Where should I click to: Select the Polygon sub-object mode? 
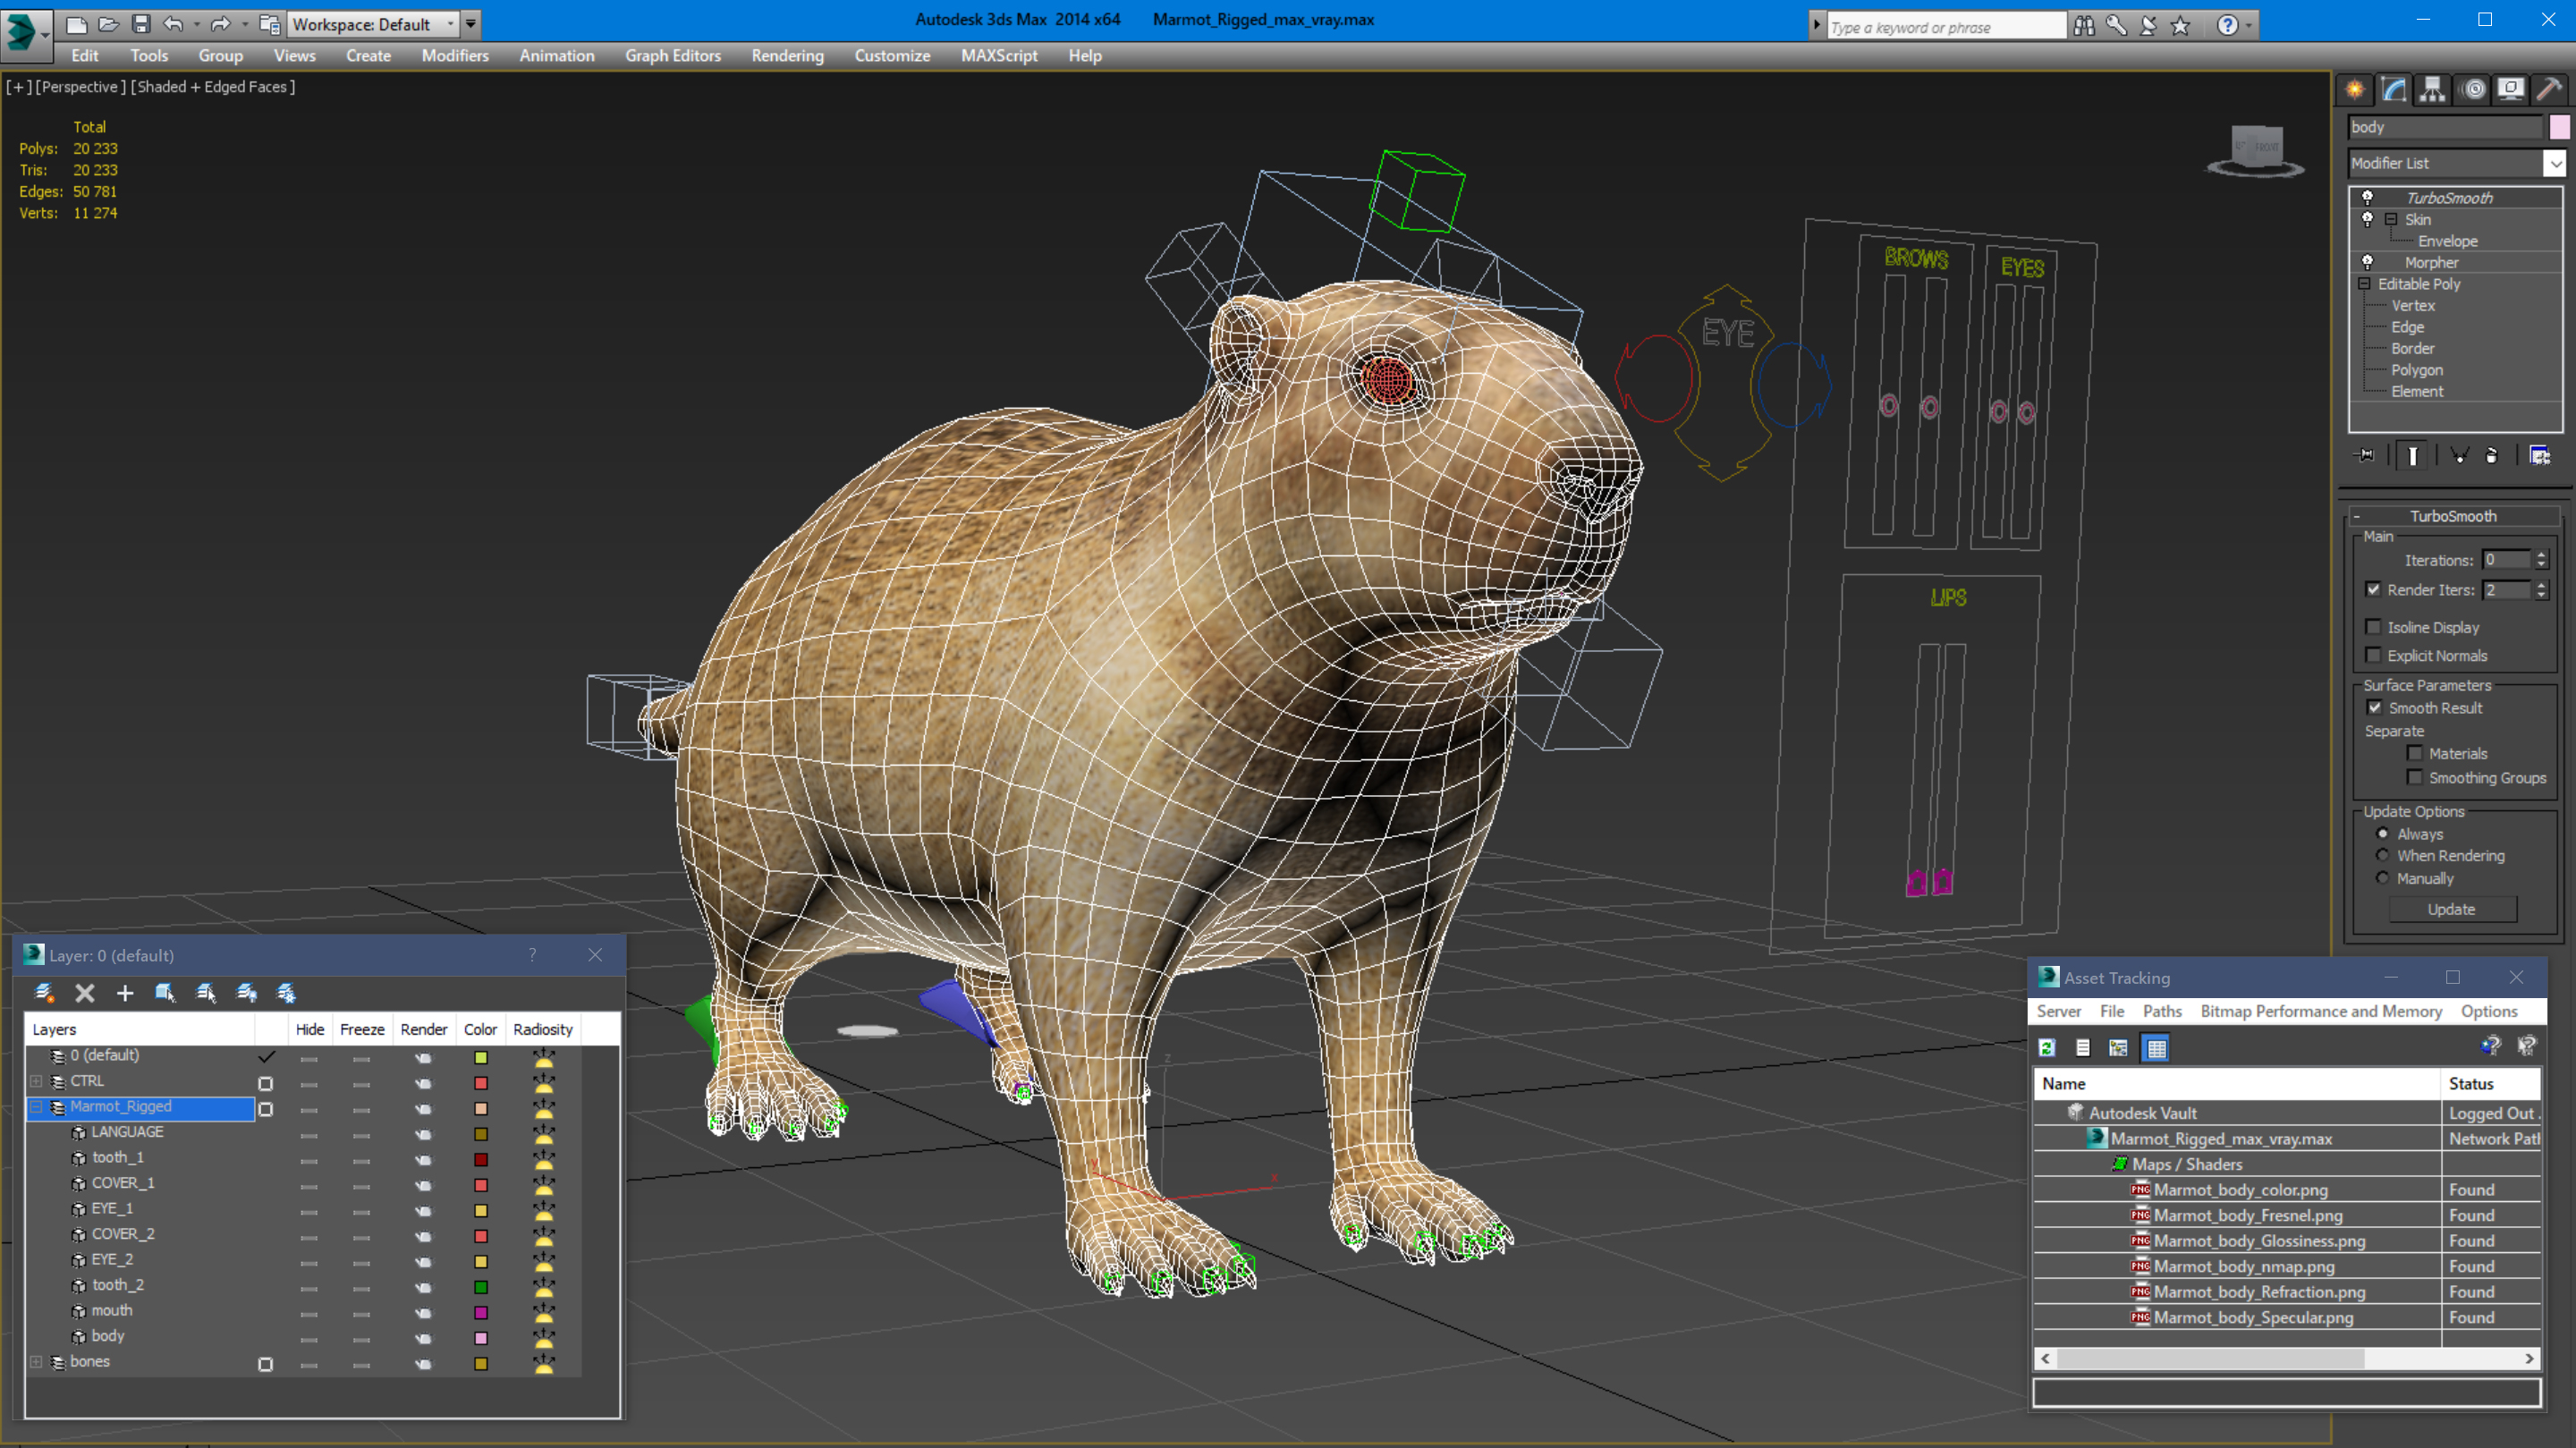pos(2417,370)
